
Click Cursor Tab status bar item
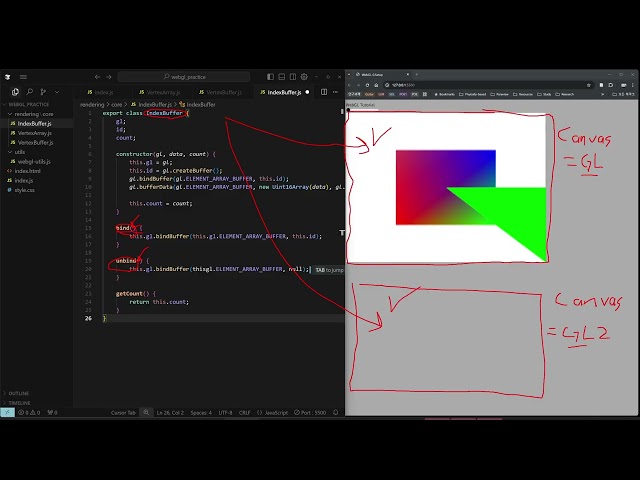pyautogui.click(x=123, y=413)
